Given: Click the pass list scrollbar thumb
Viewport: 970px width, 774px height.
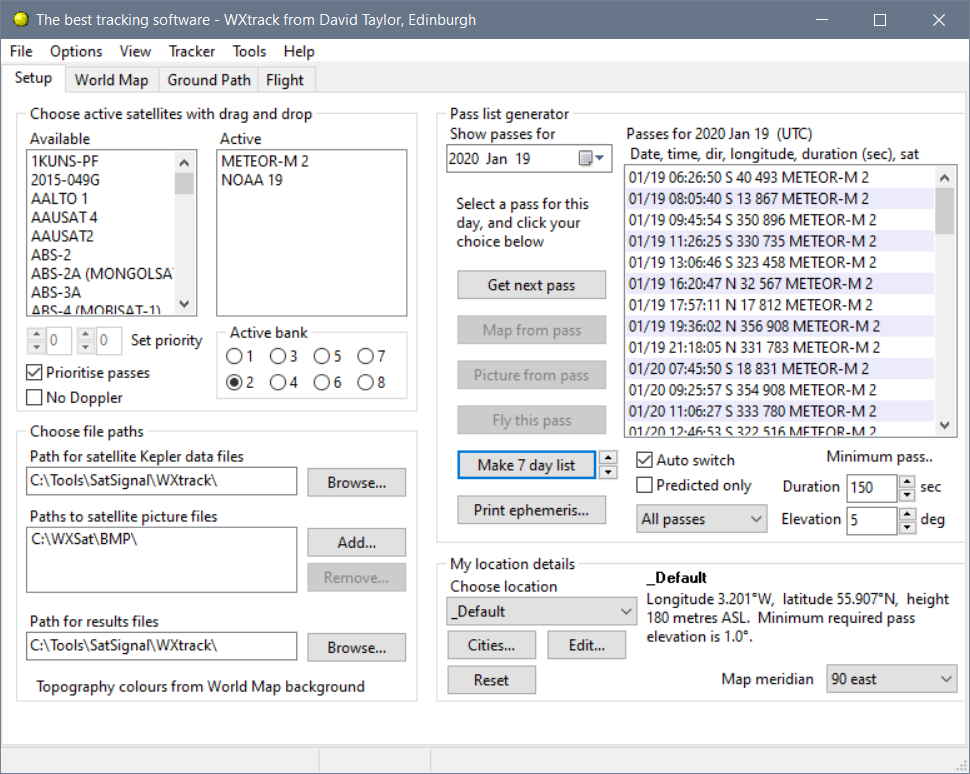Looking at the screenshot, I should (944, 211).
